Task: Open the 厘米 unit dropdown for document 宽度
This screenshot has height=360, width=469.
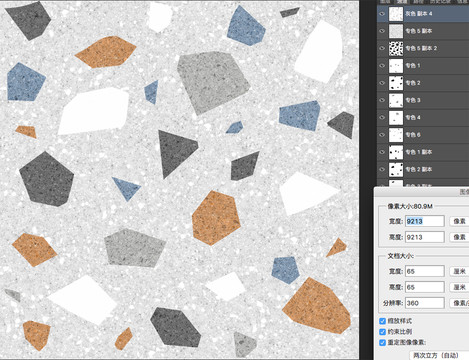Action: tap(459, 271)
